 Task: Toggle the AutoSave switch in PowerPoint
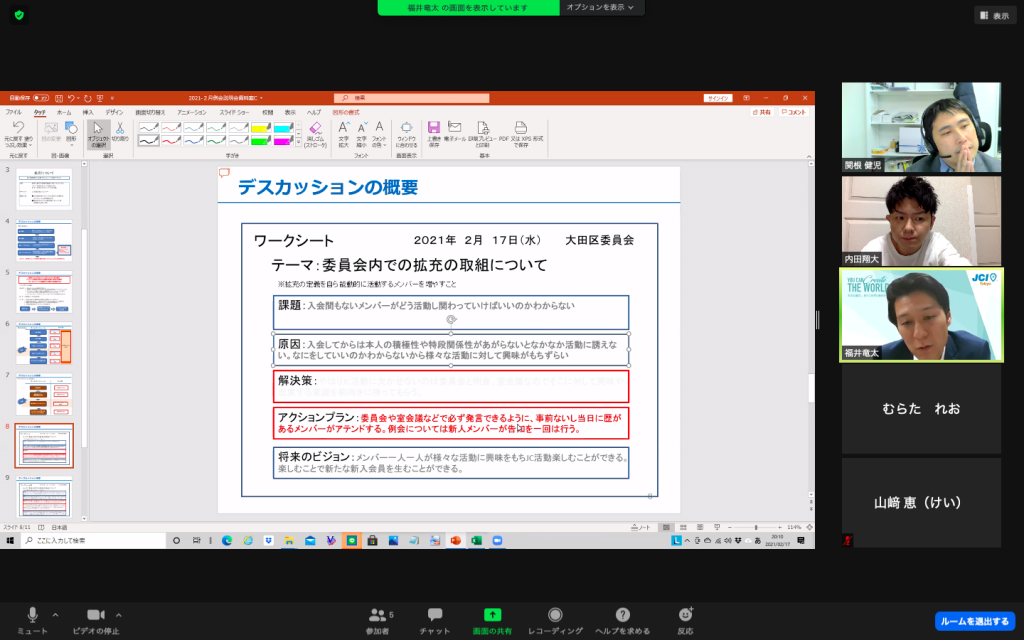(40, 98)
